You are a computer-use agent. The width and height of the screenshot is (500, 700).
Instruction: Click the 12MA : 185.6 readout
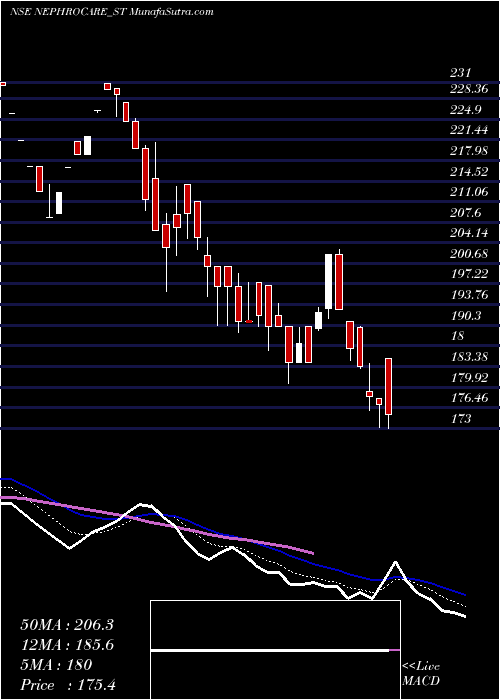(67, 645)
